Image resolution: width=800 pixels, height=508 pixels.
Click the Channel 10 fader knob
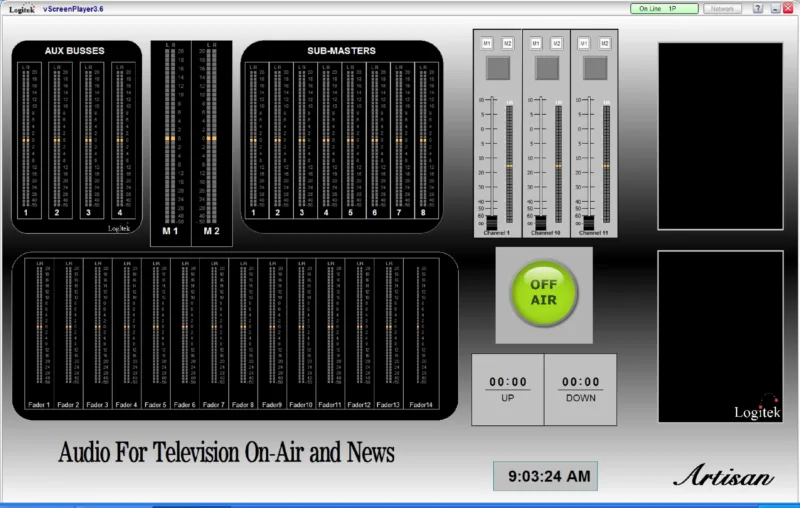pyautogui.click(x=540, y=223)
